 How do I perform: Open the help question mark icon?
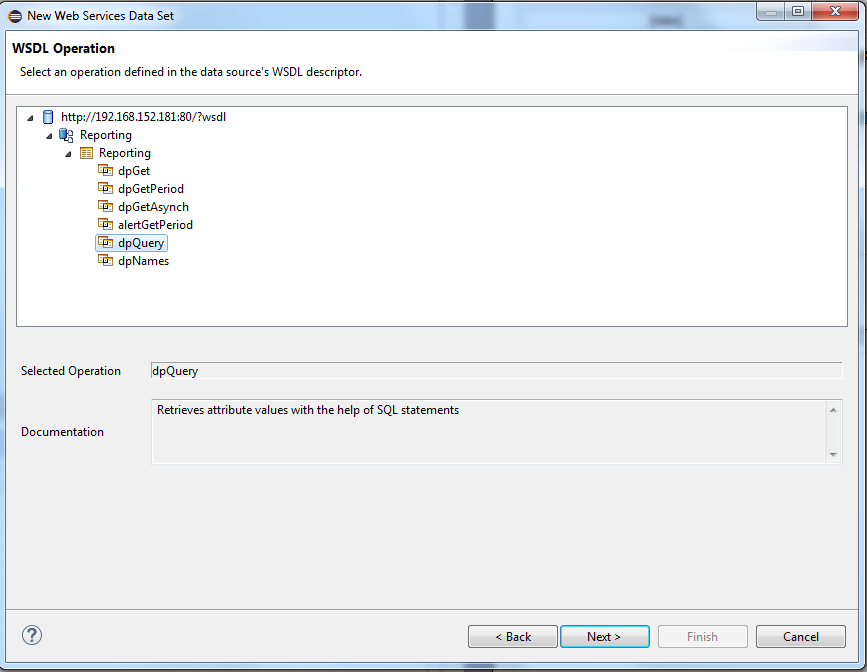[32, 635]
